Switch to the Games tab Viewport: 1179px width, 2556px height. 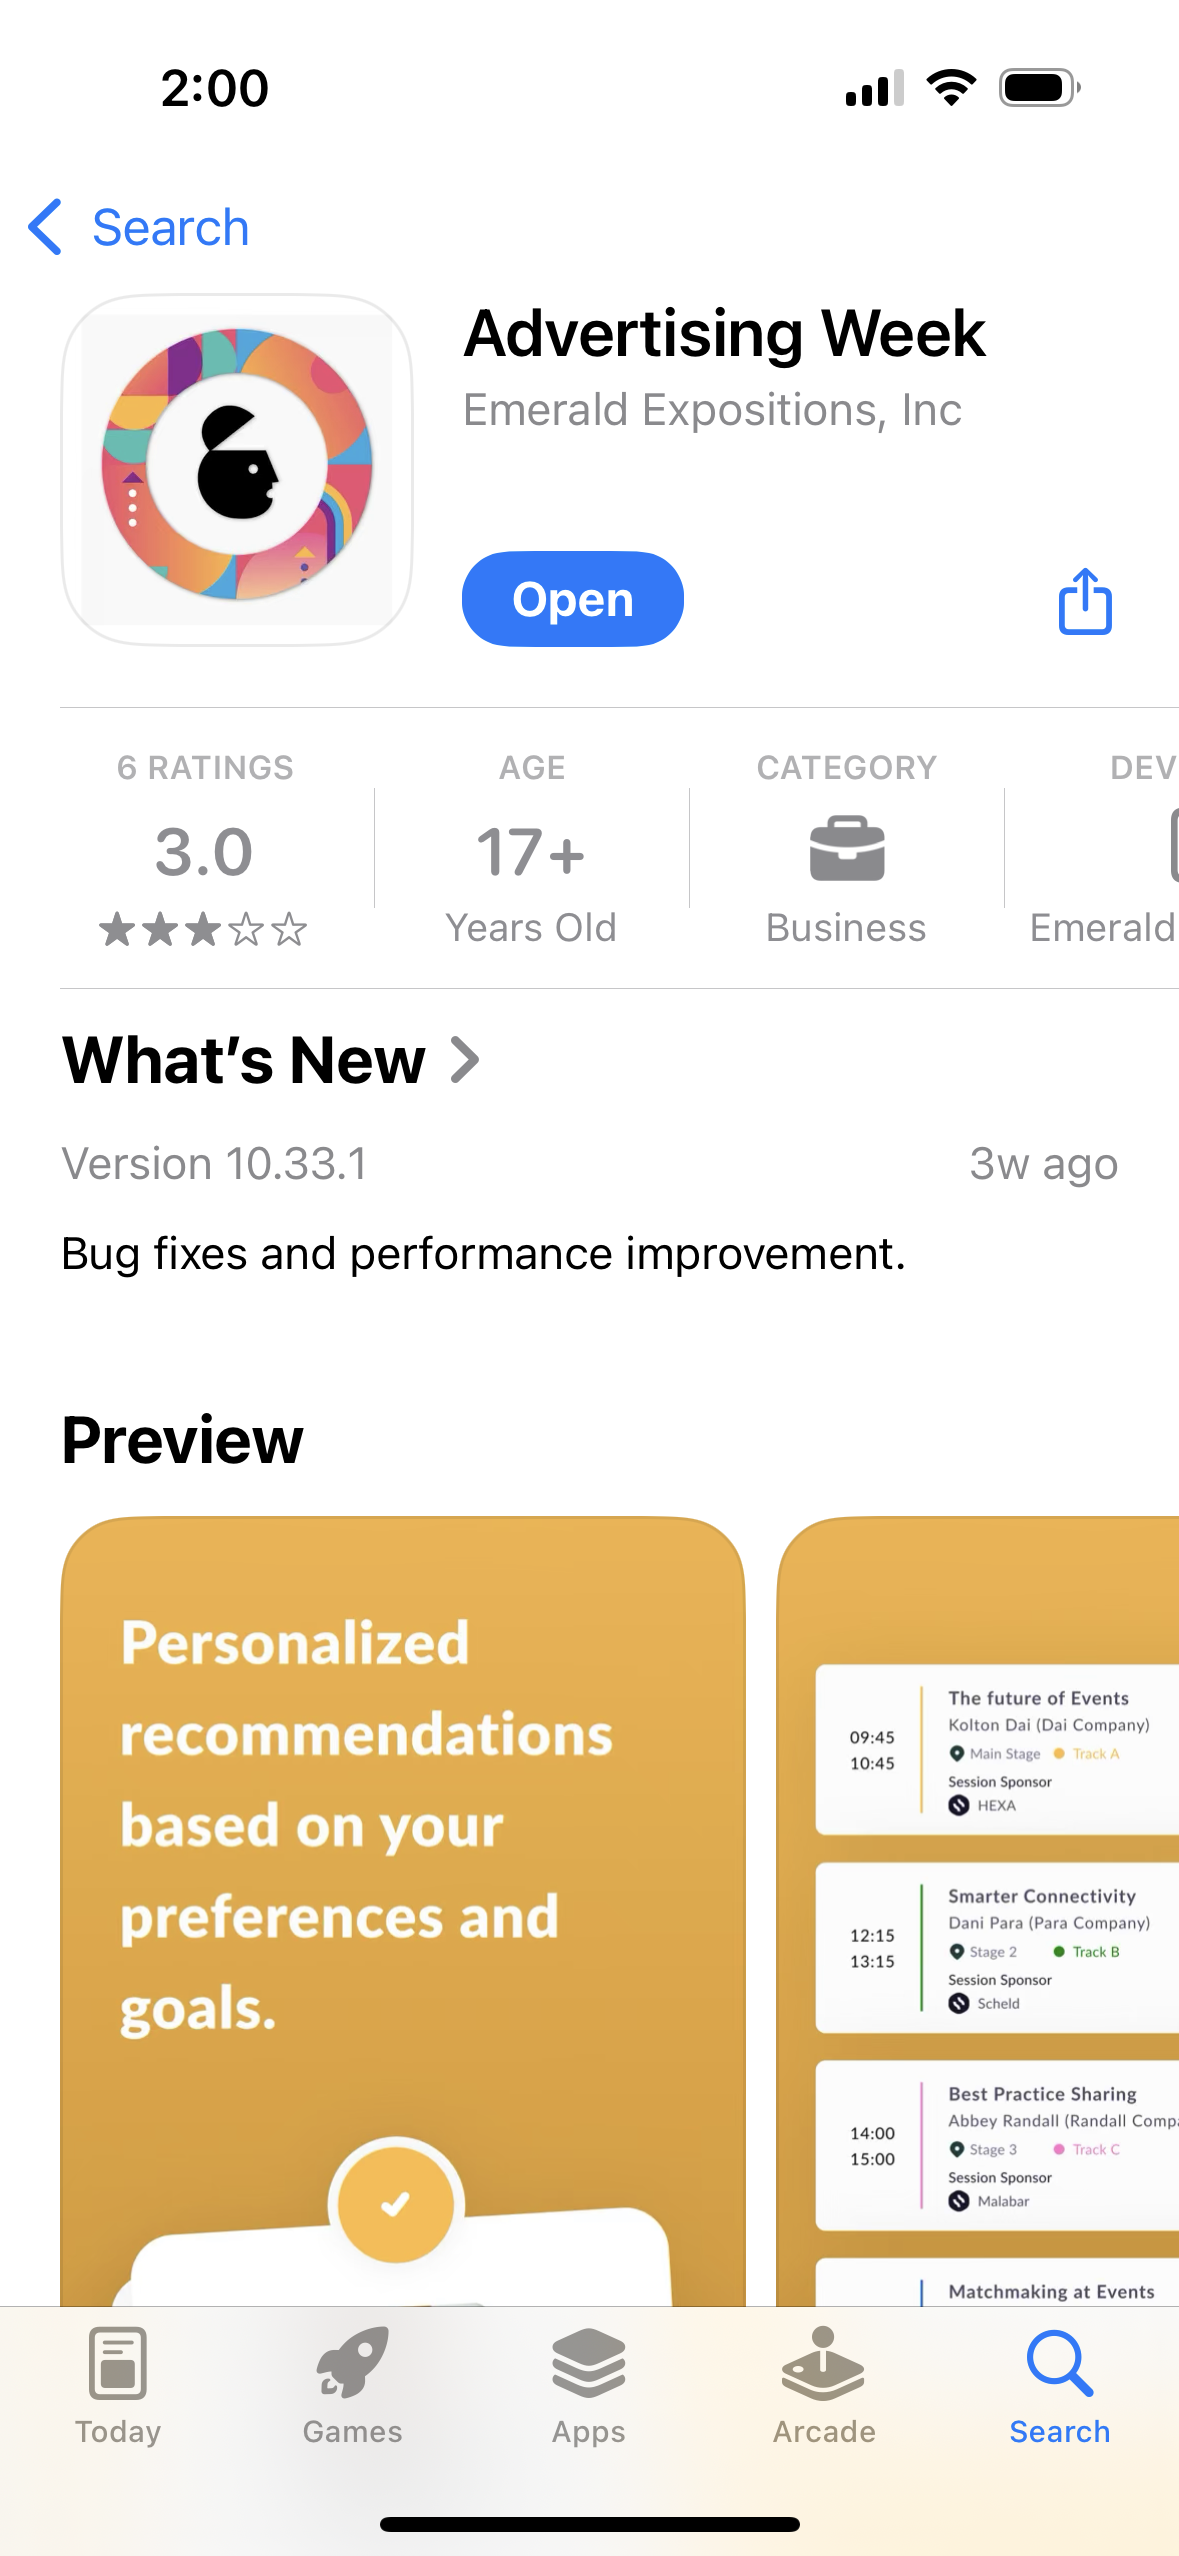pyautogui.click(x=352, y=2385)
